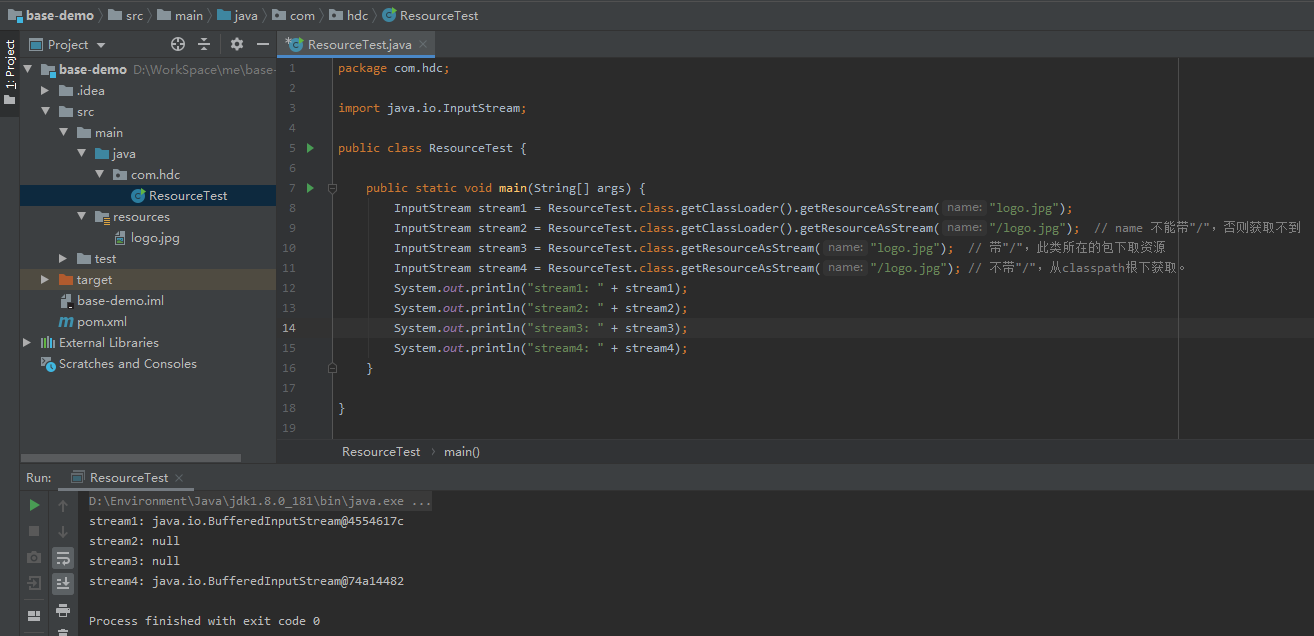Screen dimensions: 1314x636
Task: Expand the target folder
Action: [x=45, y=280]
